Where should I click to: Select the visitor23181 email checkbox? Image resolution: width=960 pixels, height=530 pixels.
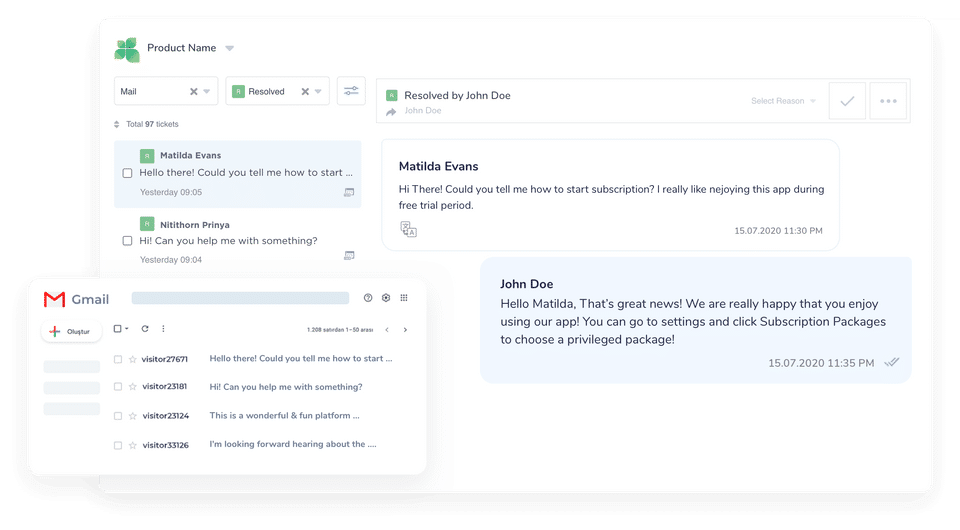(x=118, y=387)
